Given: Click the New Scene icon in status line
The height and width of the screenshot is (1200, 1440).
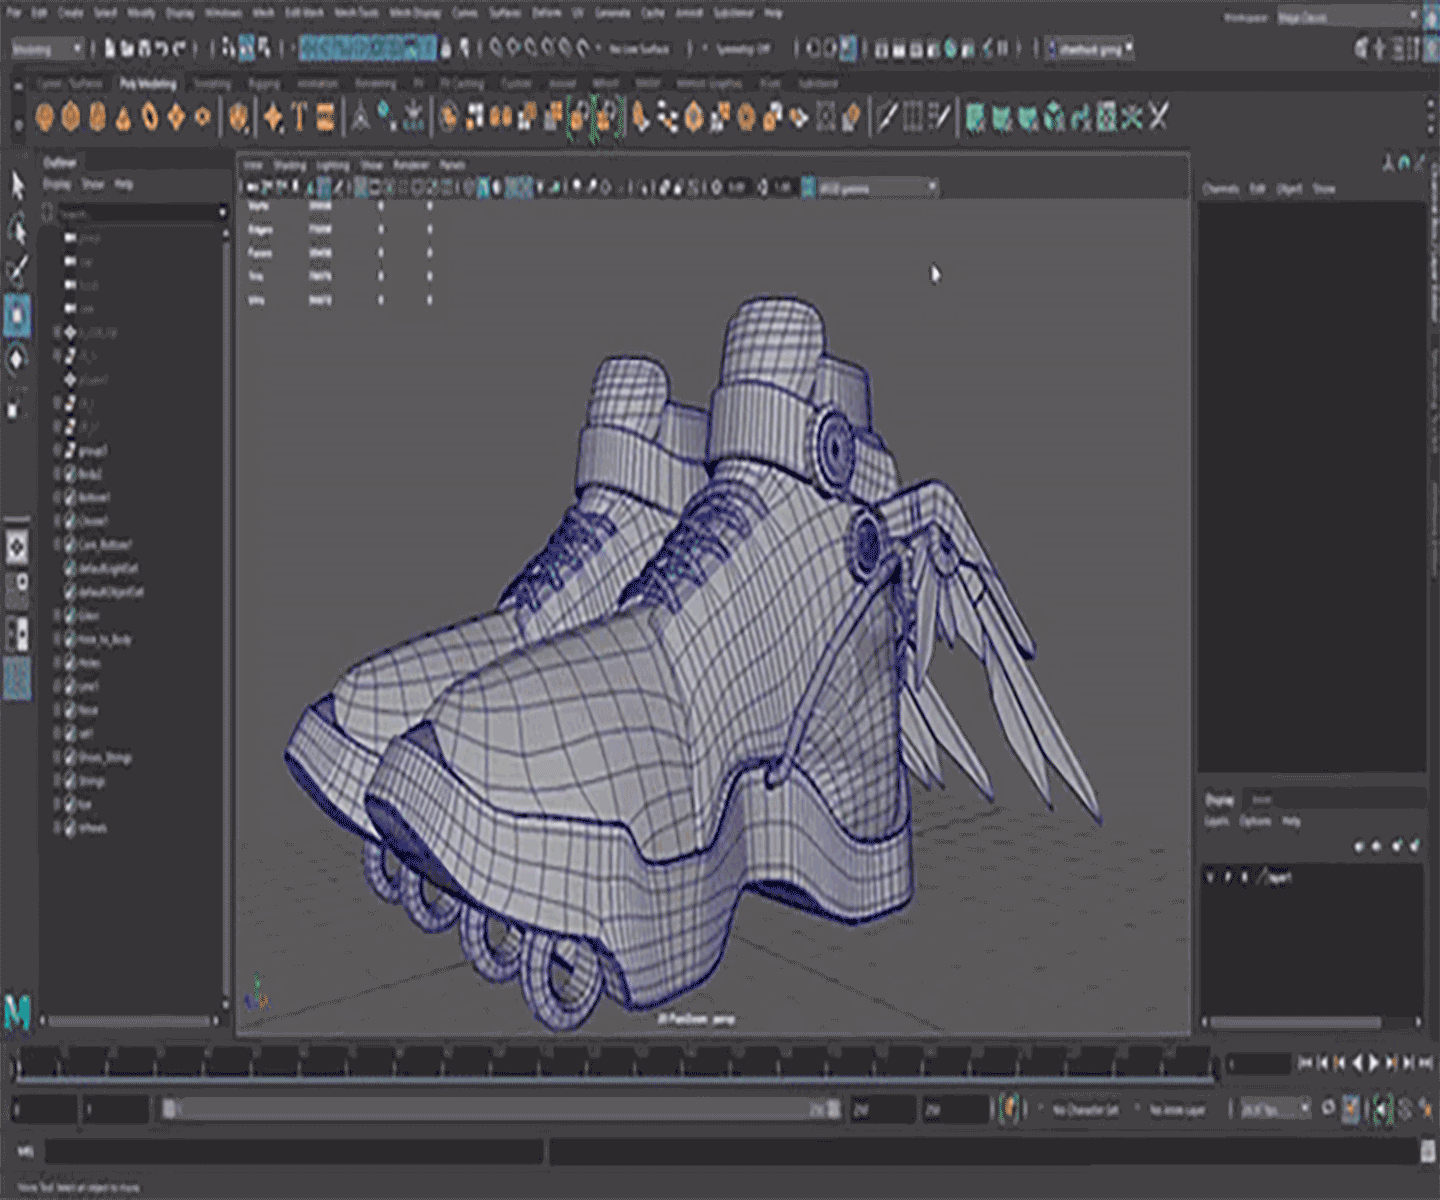Looking at the screenshot, I should pos(110,48).
